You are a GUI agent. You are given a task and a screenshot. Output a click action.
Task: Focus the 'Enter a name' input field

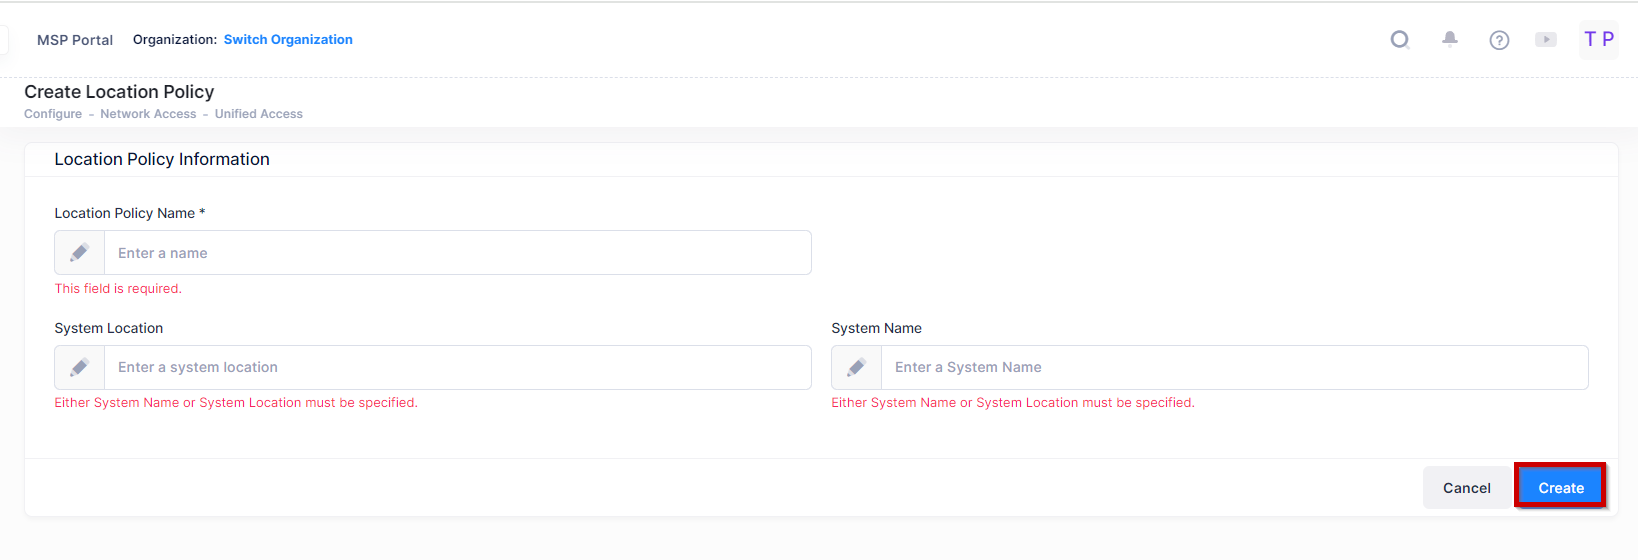457,253
